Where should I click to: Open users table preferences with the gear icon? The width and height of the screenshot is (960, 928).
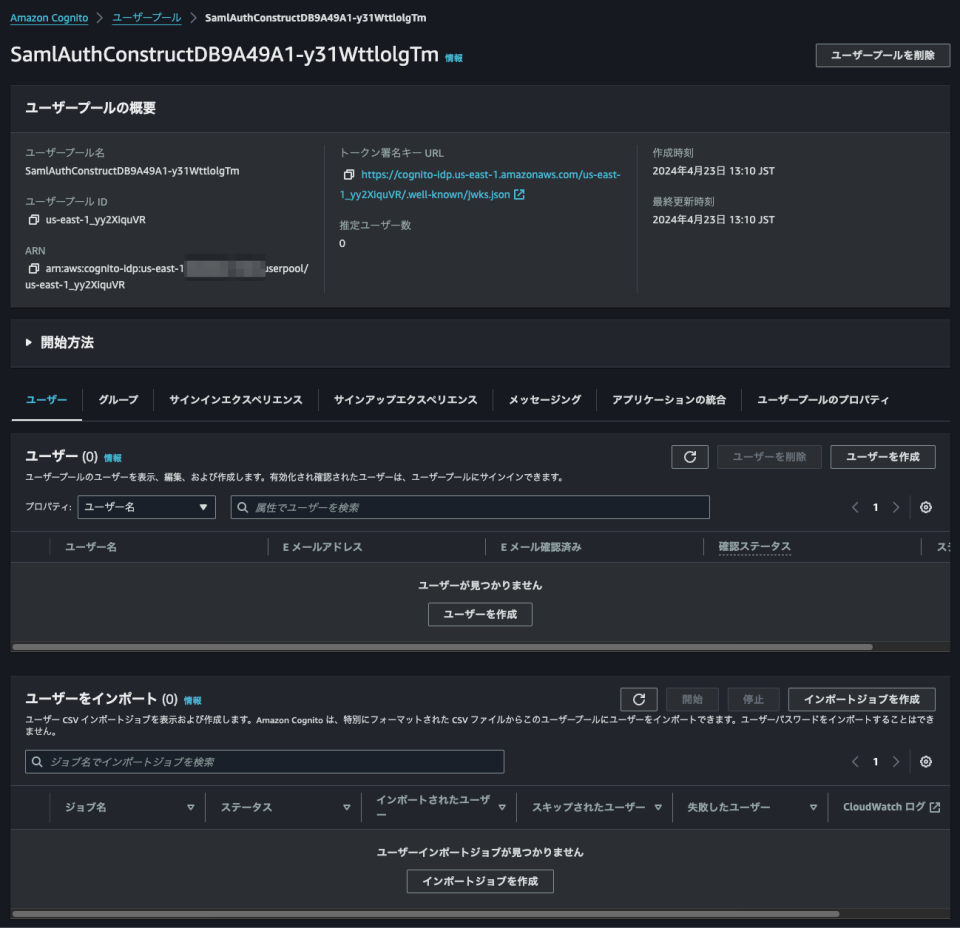tap(926, 507)
